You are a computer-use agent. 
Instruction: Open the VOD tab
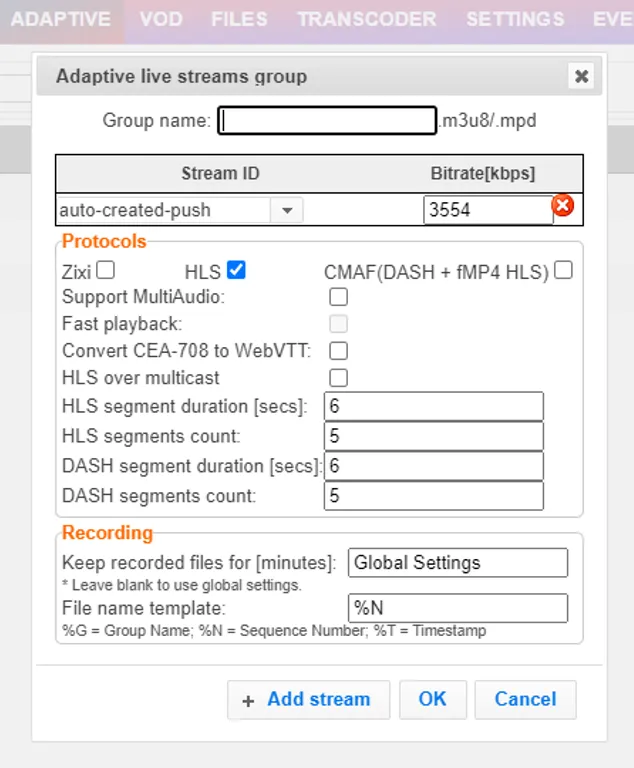pyautogui.click(x=161, y=20)
